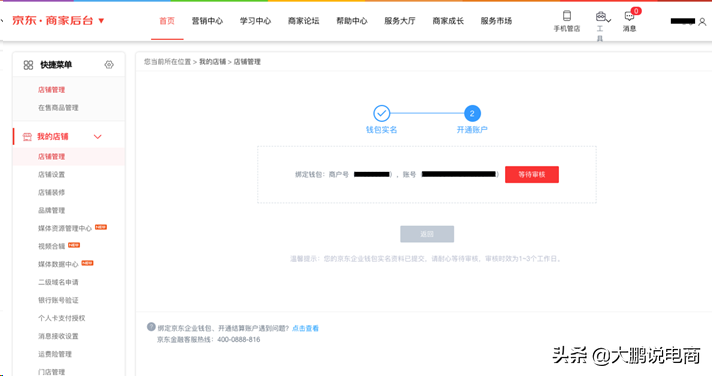Open the 手机管店 phone icon

pyautogui.click(x=566, y=16)
